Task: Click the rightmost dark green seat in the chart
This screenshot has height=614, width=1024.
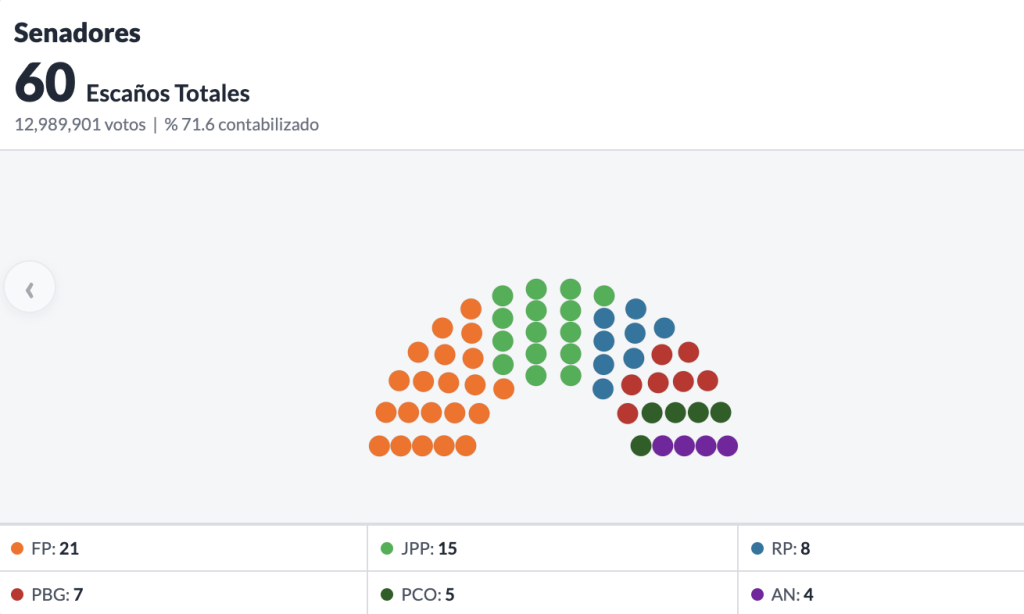Action: coord(720,412)
